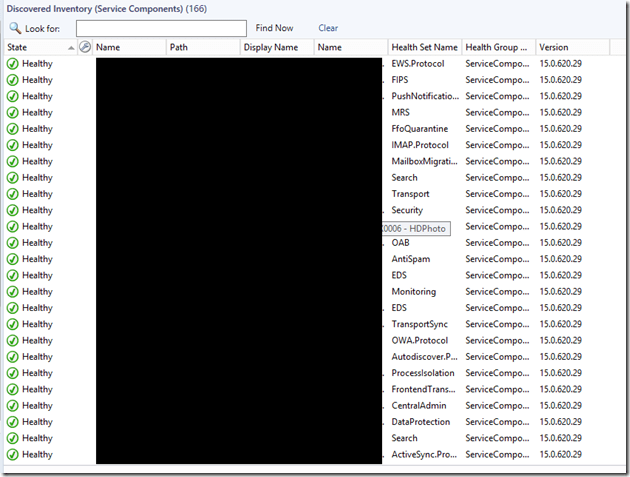The image size is (630, 477).
Task: Sort by the State column header
Action: [30, 47]
